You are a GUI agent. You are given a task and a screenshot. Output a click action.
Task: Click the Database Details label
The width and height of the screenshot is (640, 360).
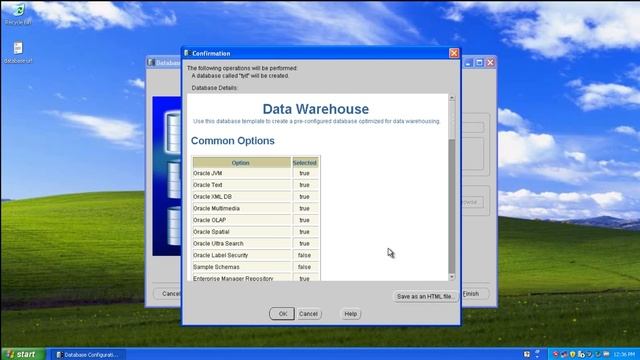(215, 88)
